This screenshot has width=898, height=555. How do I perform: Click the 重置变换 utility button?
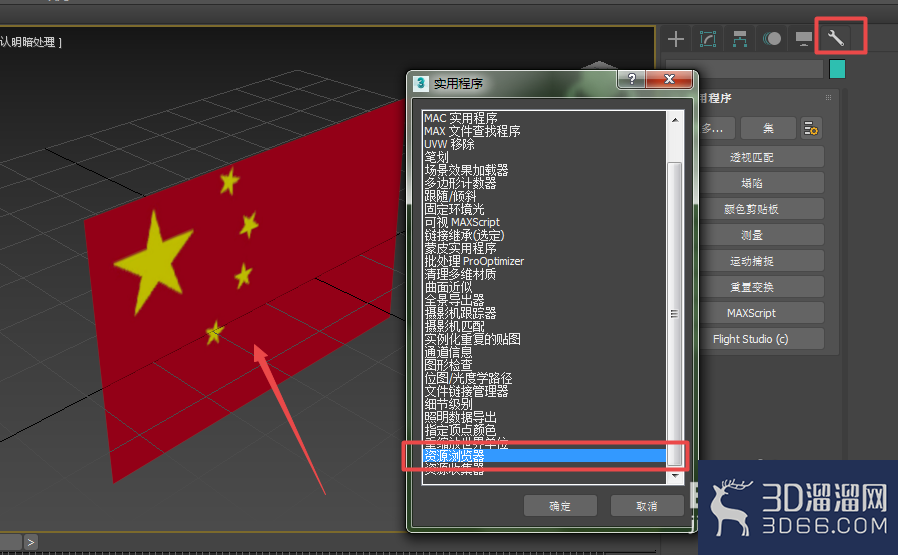pyautogui.click(x=752, y=287)
